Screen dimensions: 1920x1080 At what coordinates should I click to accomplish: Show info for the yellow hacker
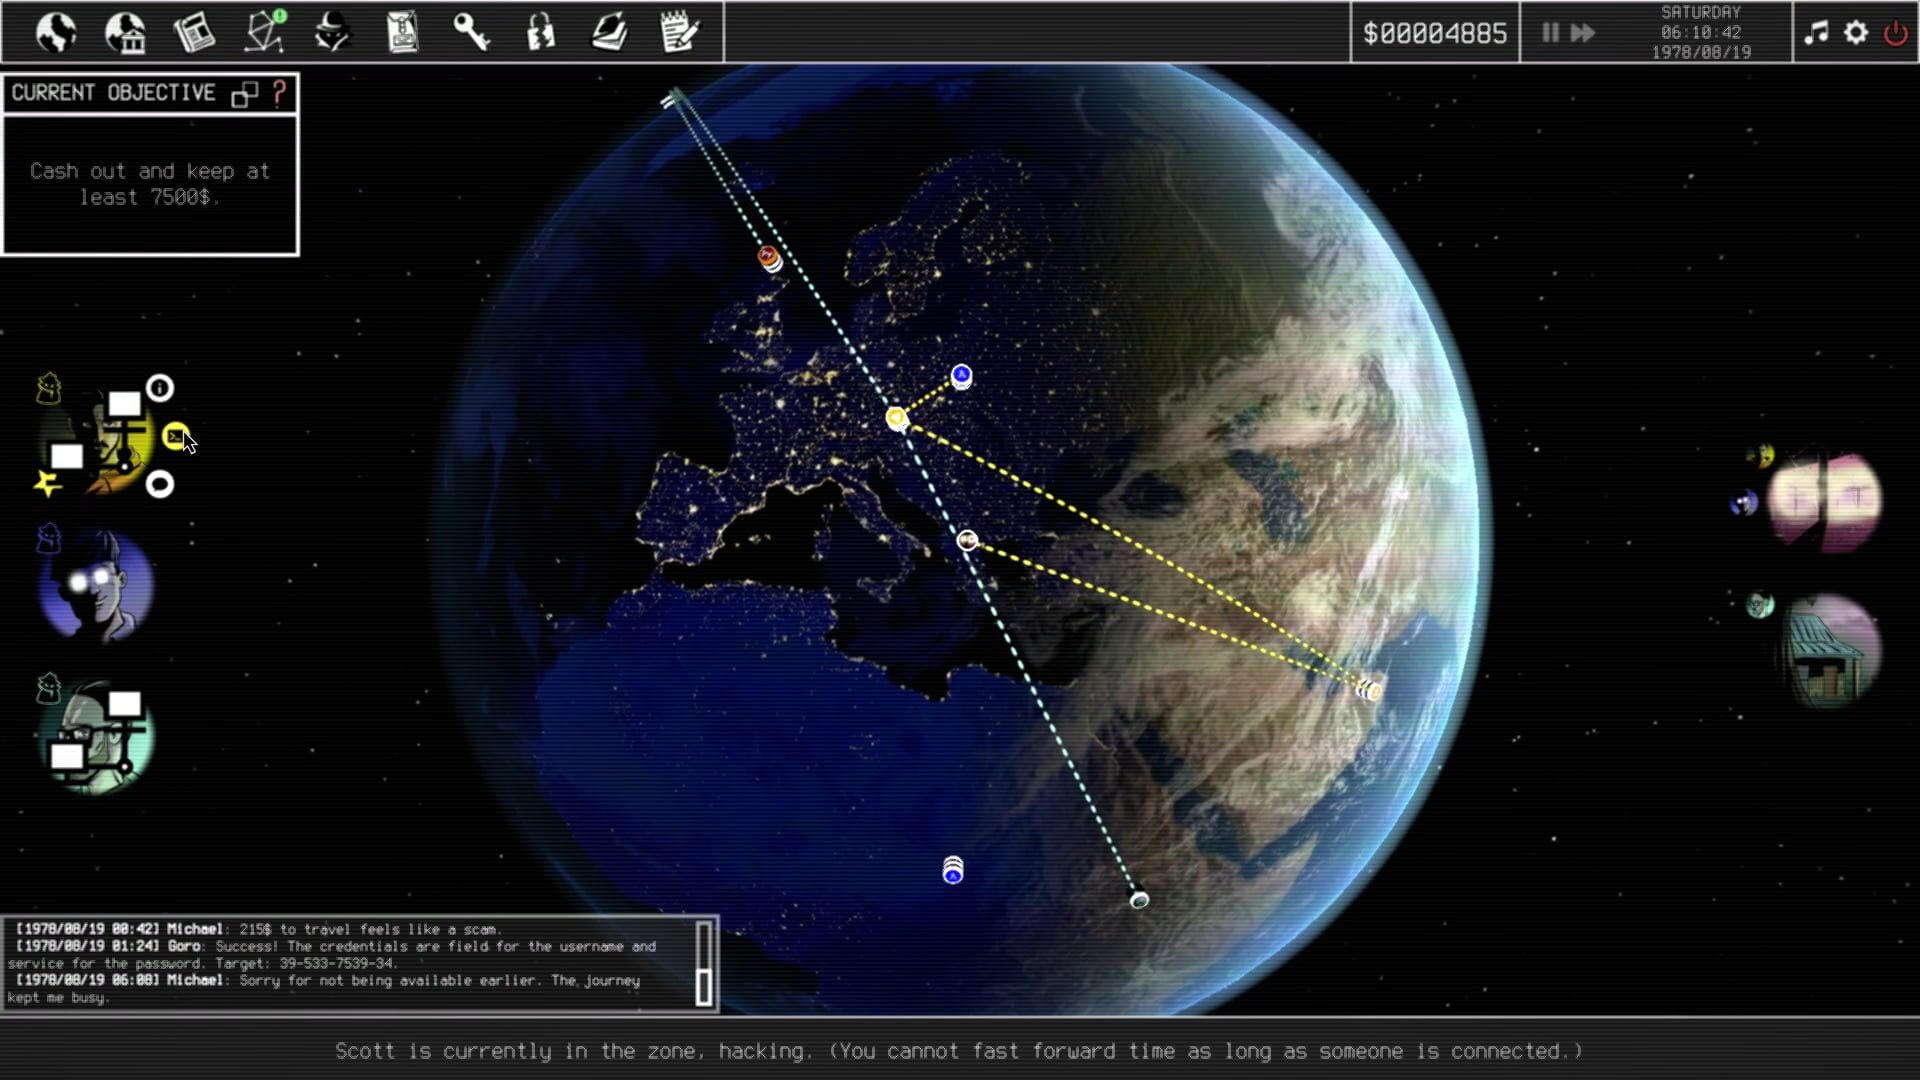160,389
